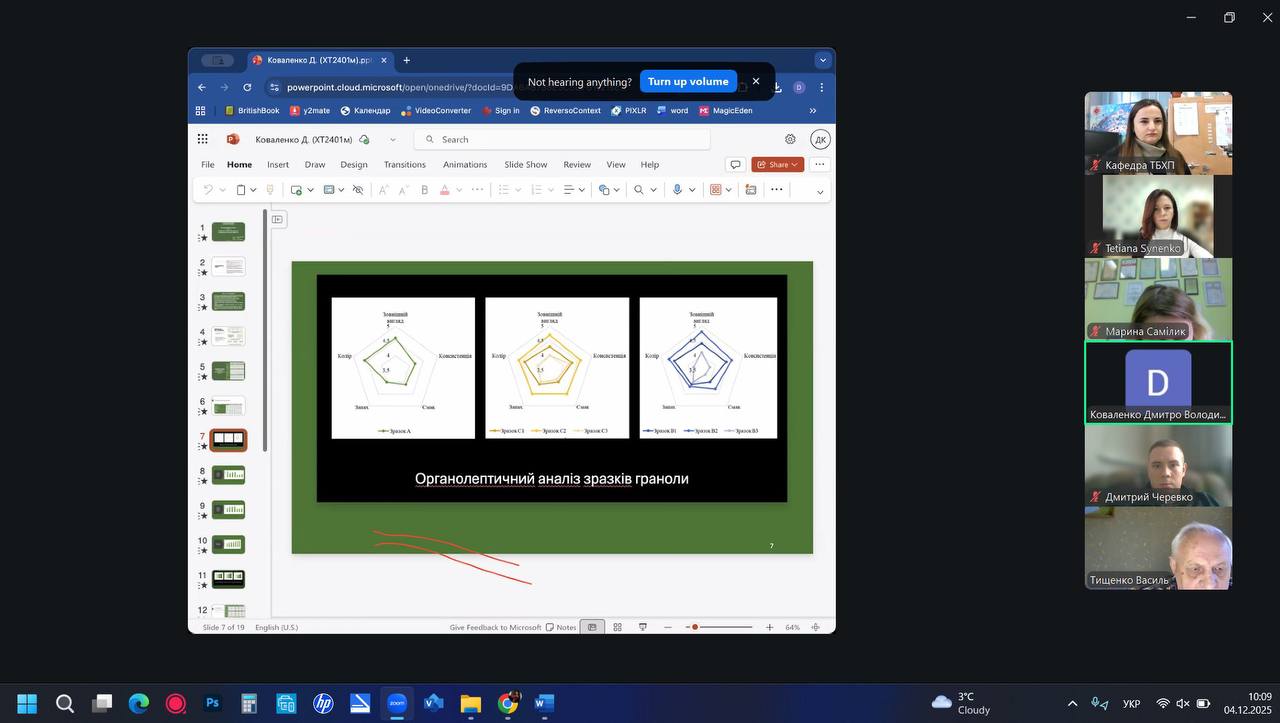
Task: Toggle the slide thumbnail pane collapse button
Action: click(x=277, y=219)
